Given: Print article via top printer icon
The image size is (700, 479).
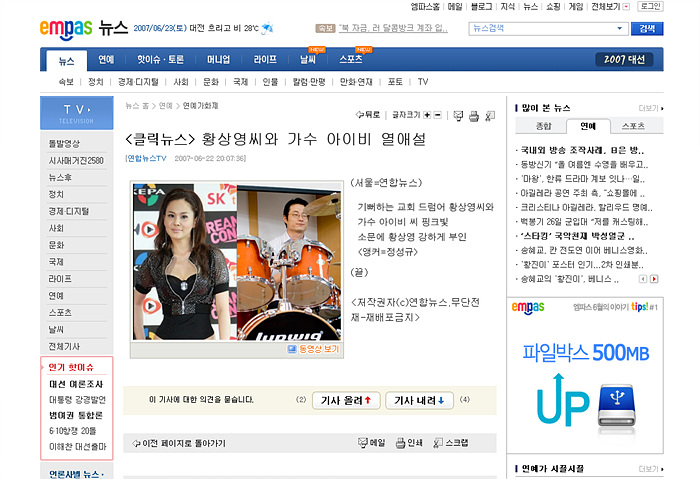Looking at the screenshot, I should click(x=474, y=116).
